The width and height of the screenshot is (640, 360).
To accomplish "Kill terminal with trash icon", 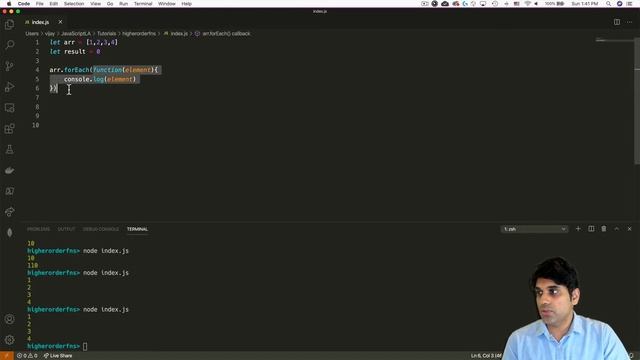I will coord(604,229).
